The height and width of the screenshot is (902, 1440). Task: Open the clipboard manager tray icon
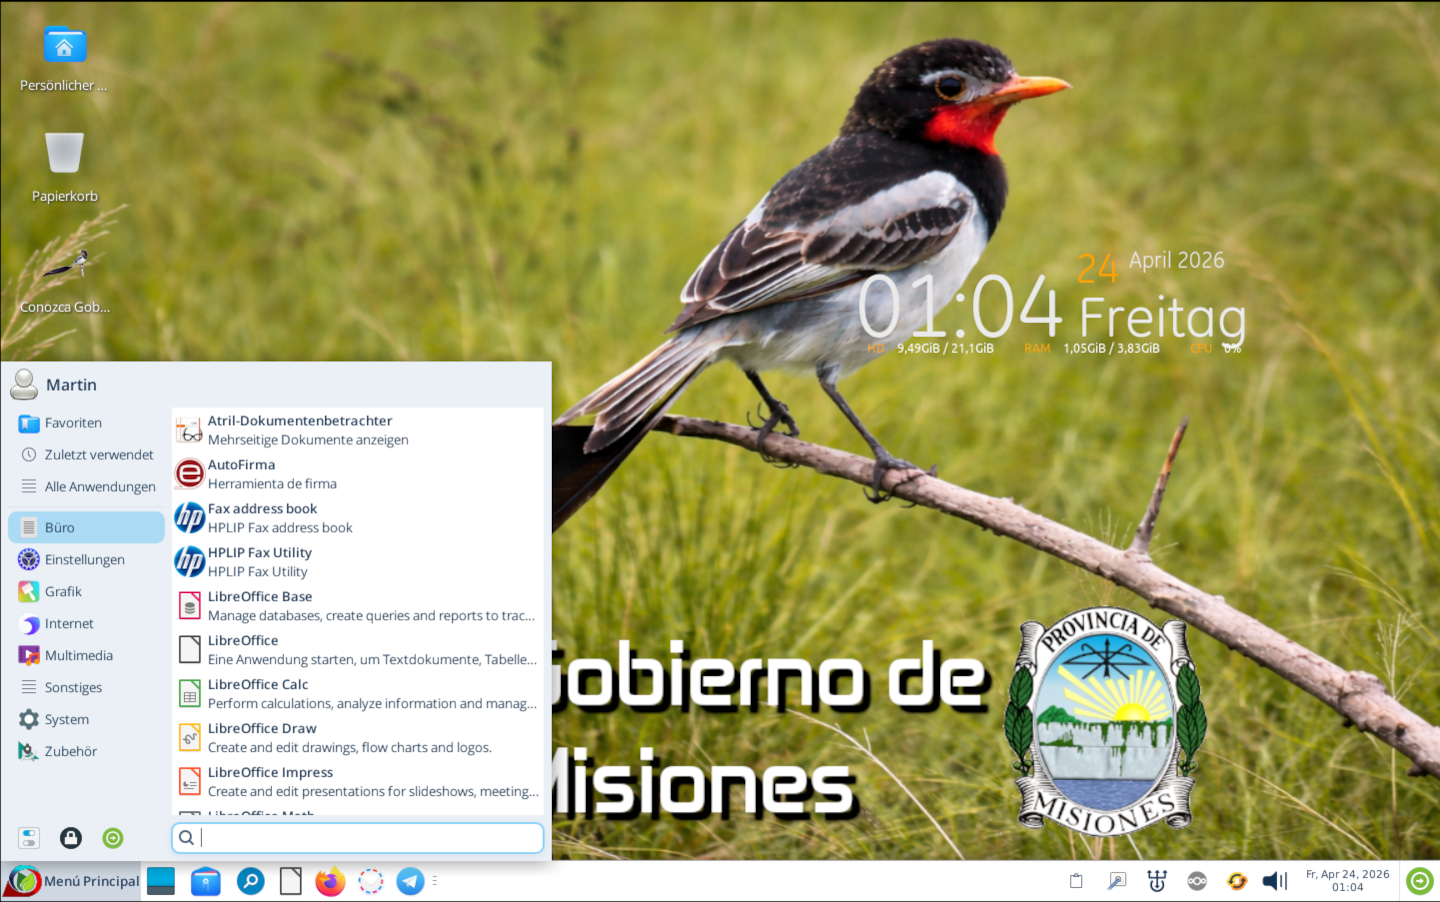pos(1076,881)
